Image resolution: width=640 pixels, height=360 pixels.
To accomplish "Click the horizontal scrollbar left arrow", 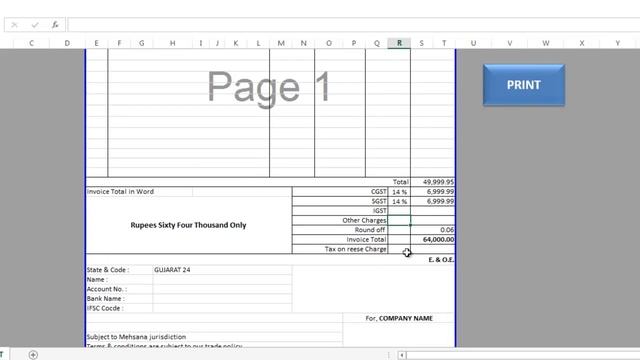I will pyautogui.click(x=402, y=355).
